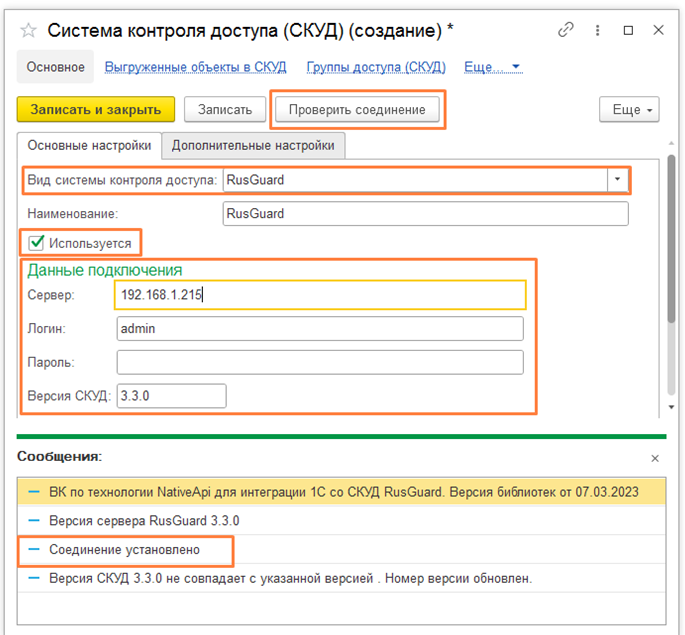The width and height of the screenshot is (685, 635).
Task: Switch to Дополнительные настройки tab
Action: pyautogui.click(x=253, y=145)
